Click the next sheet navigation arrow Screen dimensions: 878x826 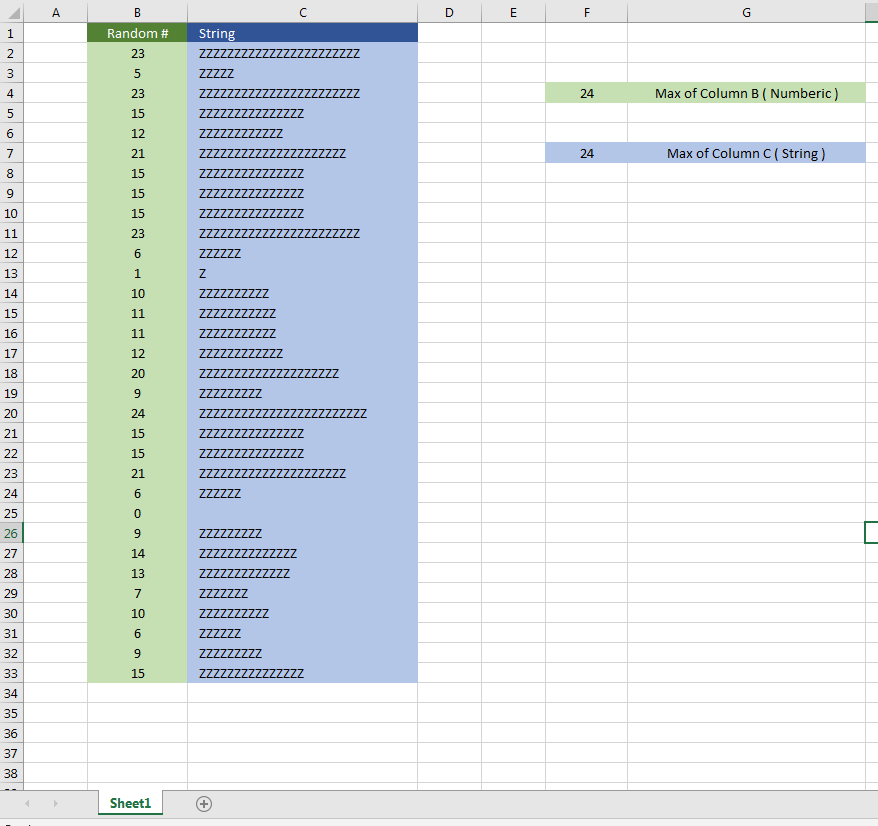click(55, 803)
